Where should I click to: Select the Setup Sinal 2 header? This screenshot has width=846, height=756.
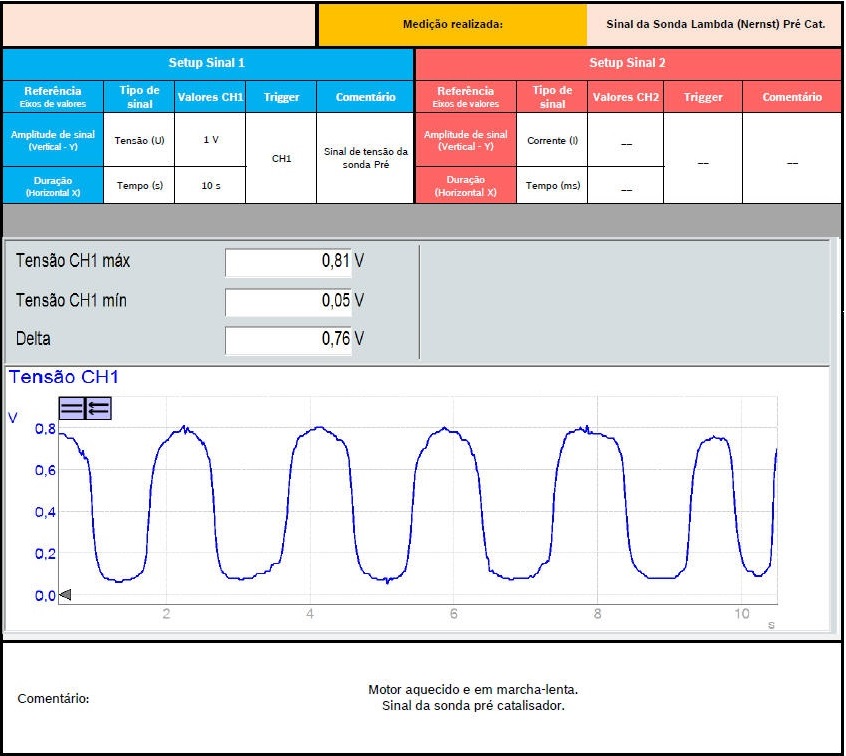(627, 63)
